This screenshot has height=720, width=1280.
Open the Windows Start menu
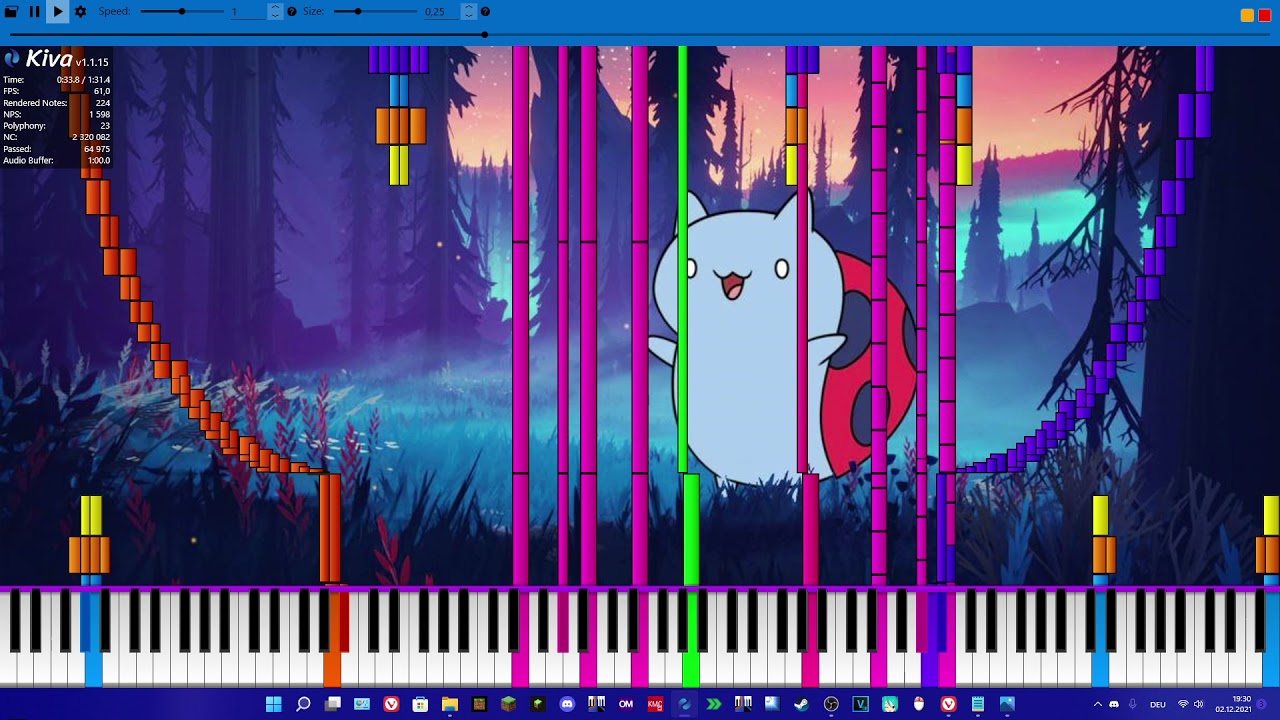[x=273, y=704]
